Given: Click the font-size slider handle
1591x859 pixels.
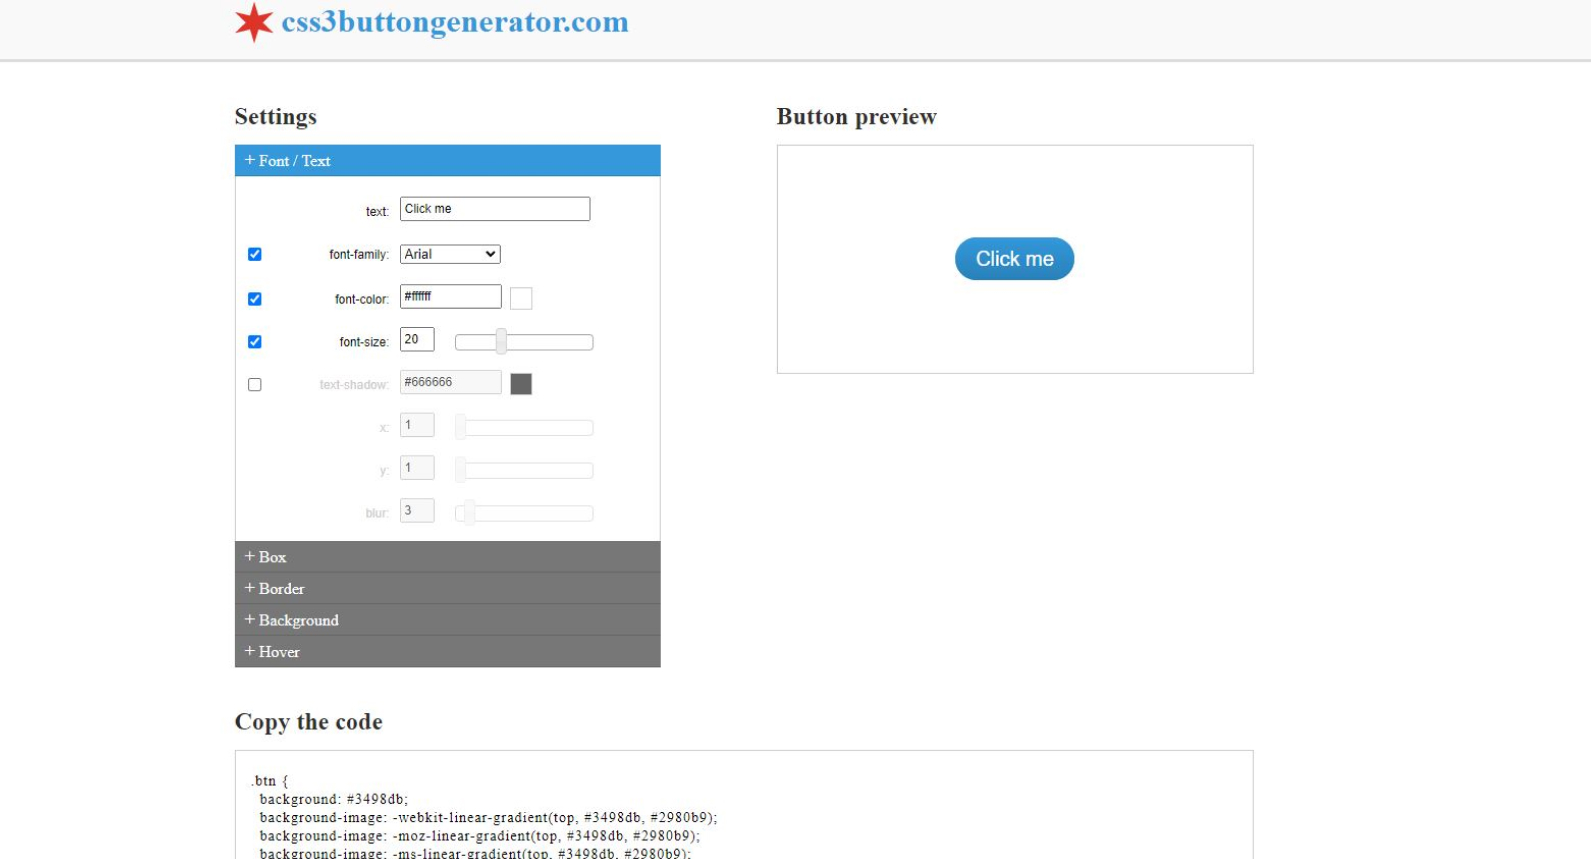Looking at the screenshot, I should (x=501, y=342).
